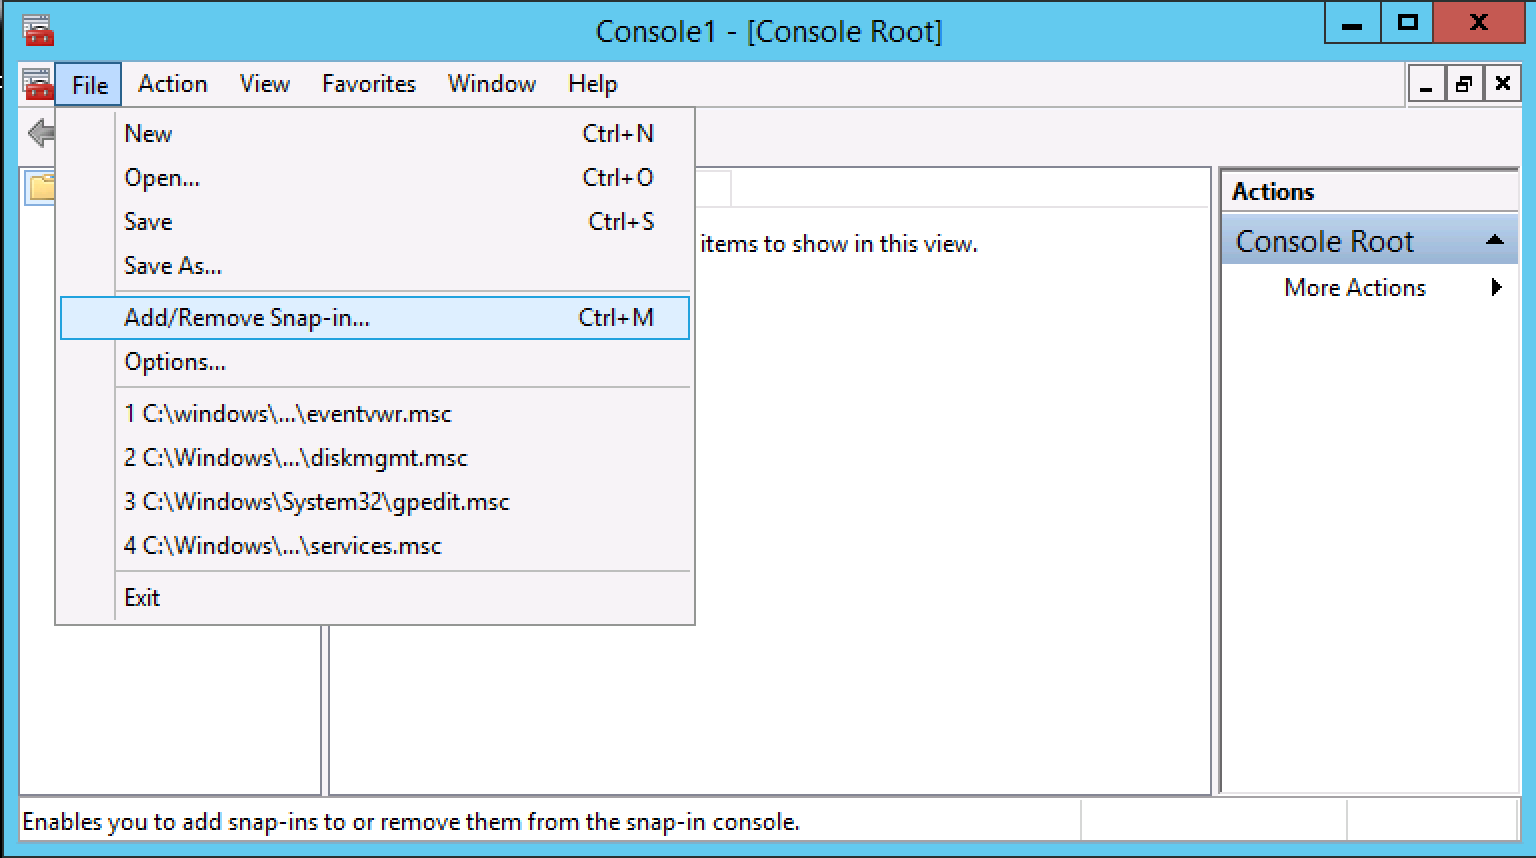
Task: Expand the More Actions submenu arrow
Action: 1496,288
